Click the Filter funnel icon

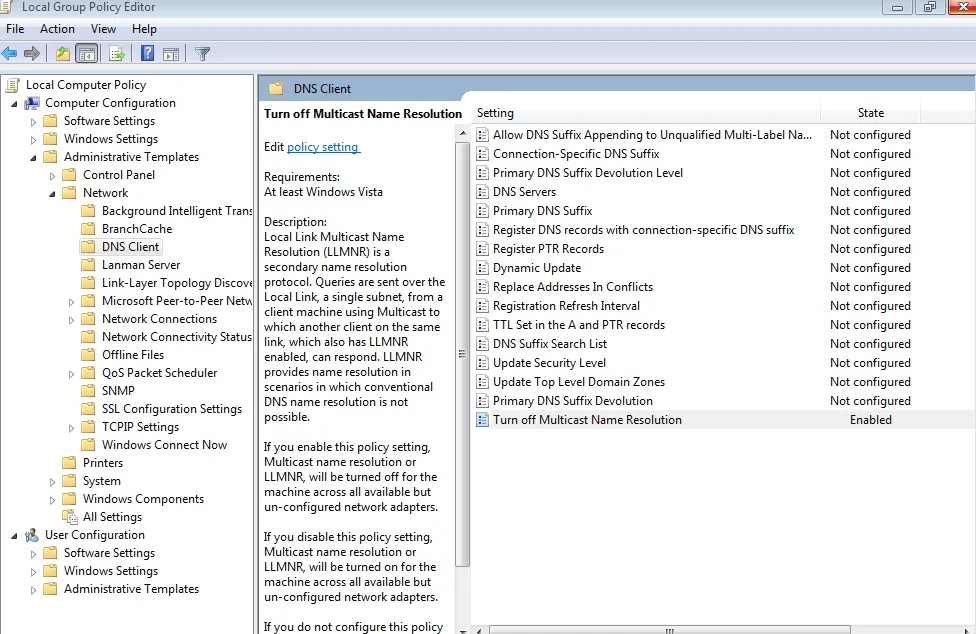(202, 54)
